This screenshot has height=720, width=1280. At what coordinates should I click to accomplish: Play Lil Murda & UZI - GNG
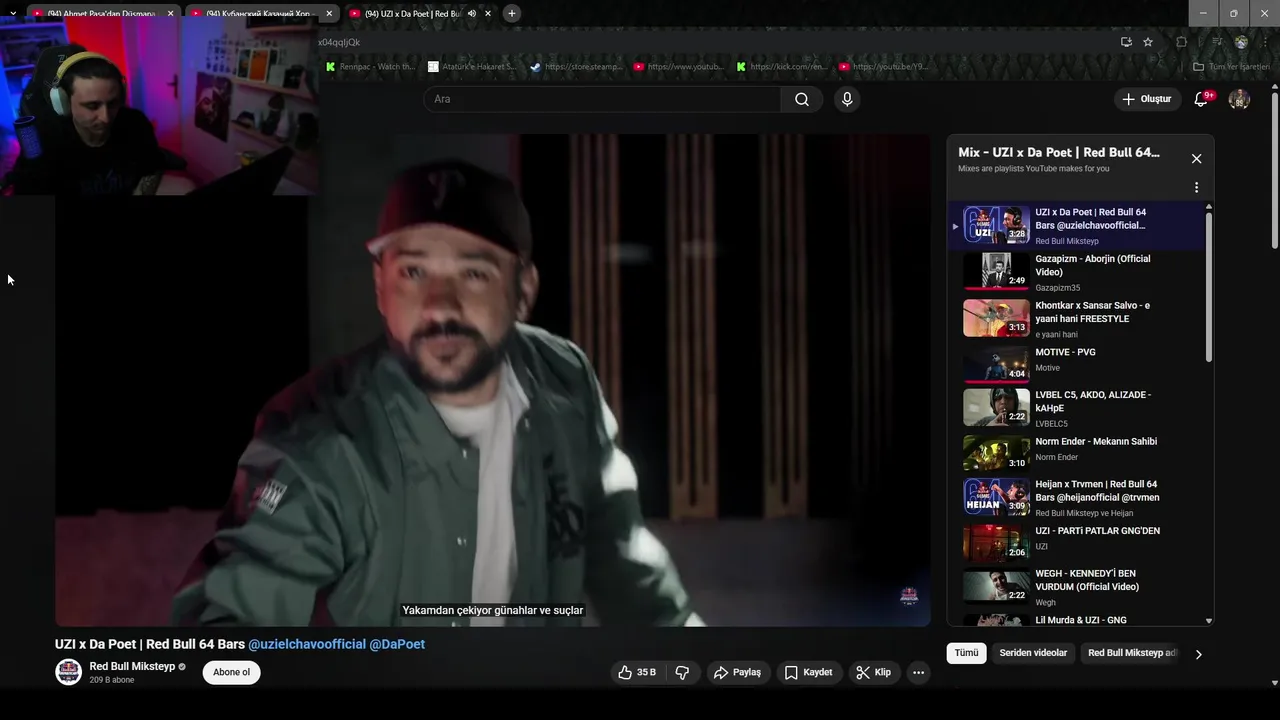tap(1076, 620)
